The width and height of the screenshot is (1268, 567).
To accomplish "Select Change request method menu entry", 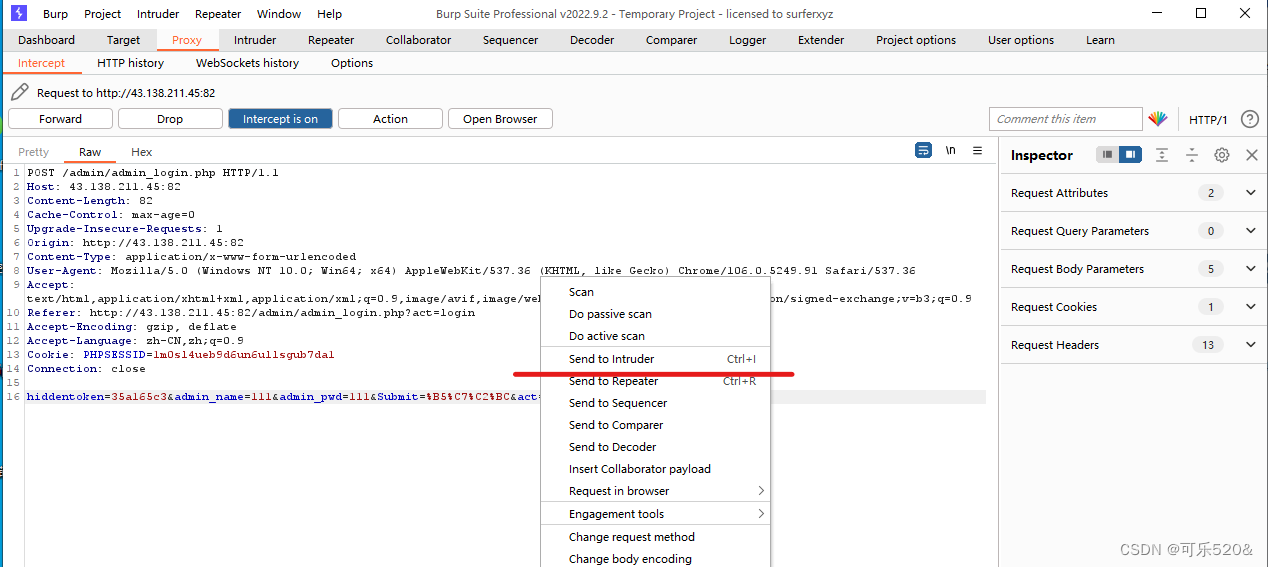I will pyautogui.click(x=655, y=537).
